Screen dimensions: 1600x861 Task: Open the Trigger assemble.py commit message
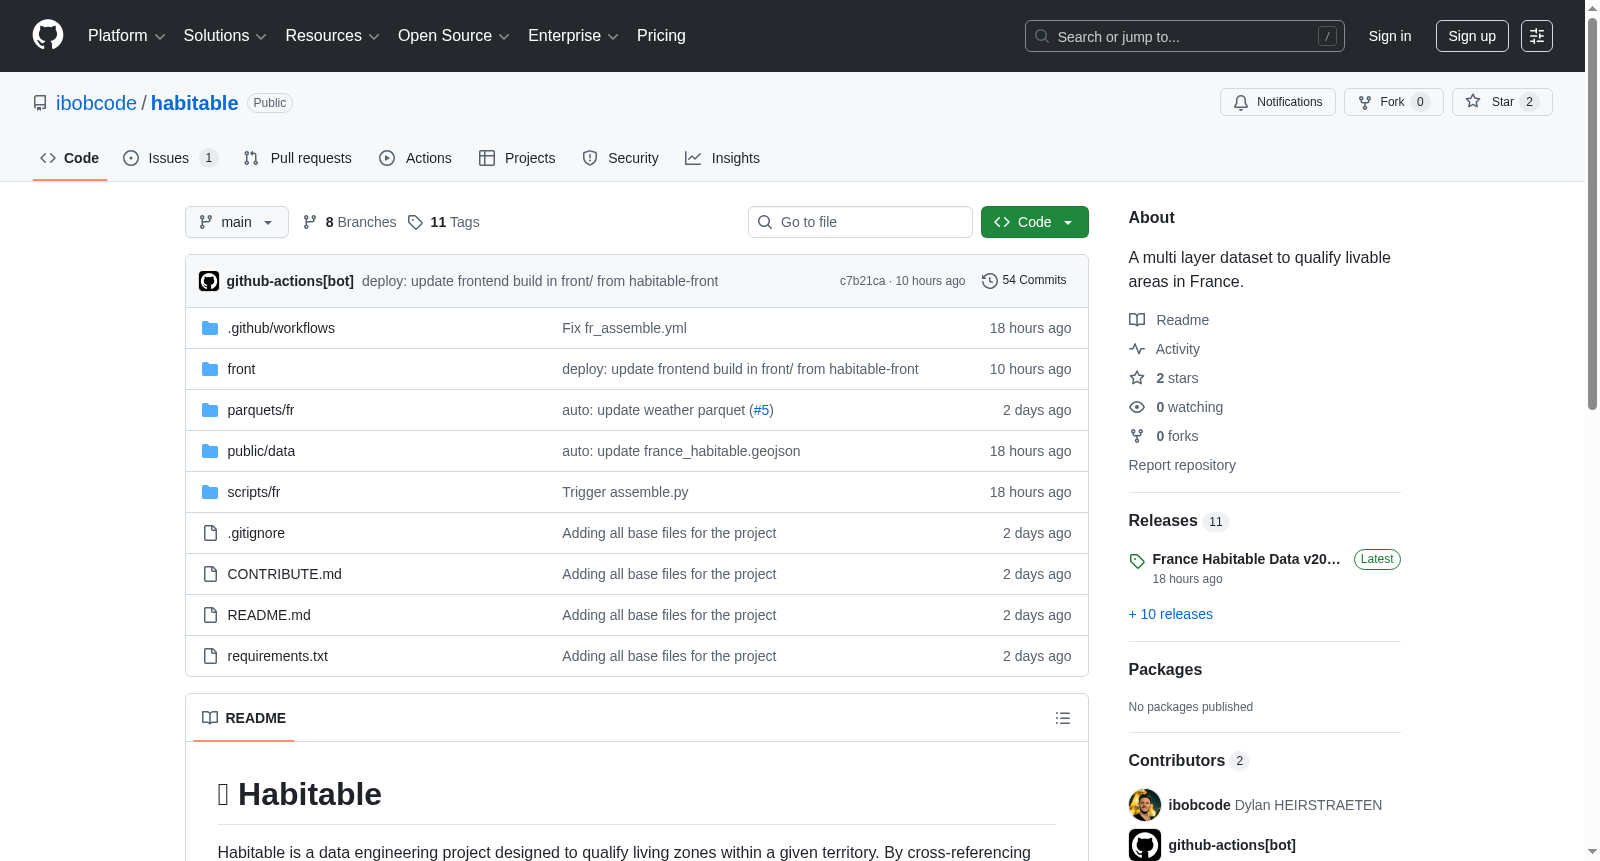tap(625, 492)
